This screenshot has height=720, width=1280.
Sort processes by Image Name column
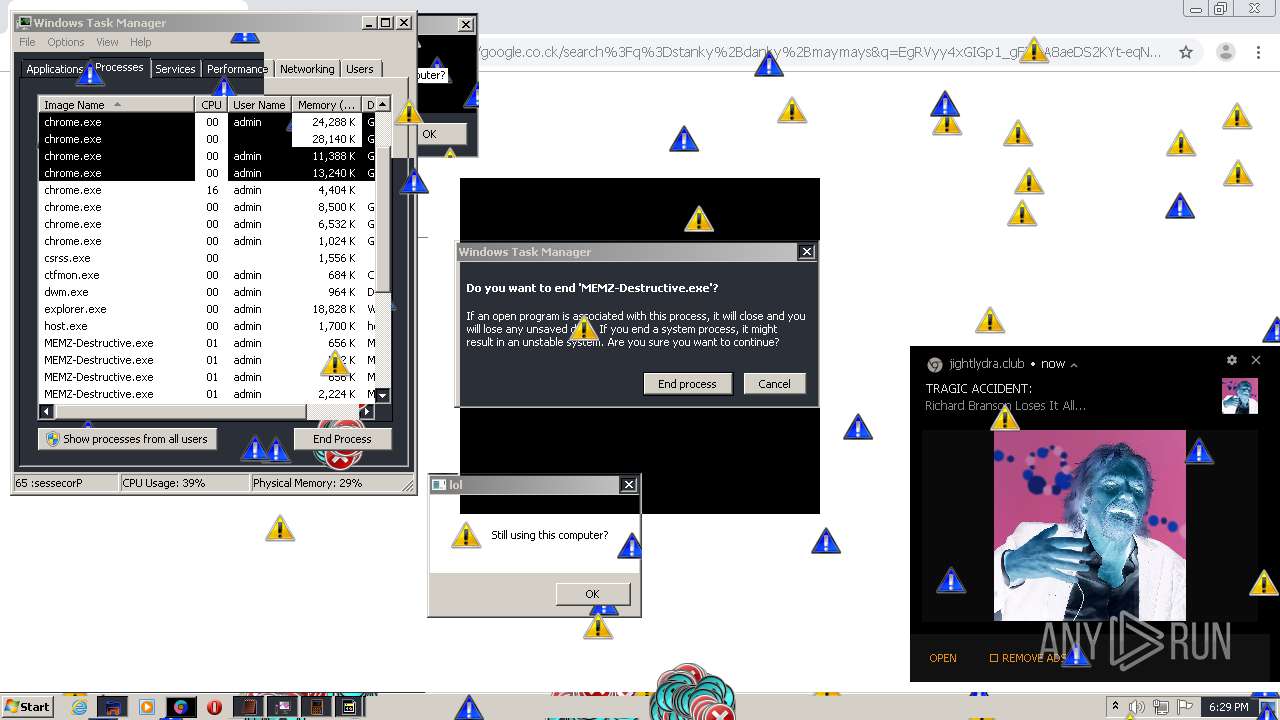coord(117,104)
